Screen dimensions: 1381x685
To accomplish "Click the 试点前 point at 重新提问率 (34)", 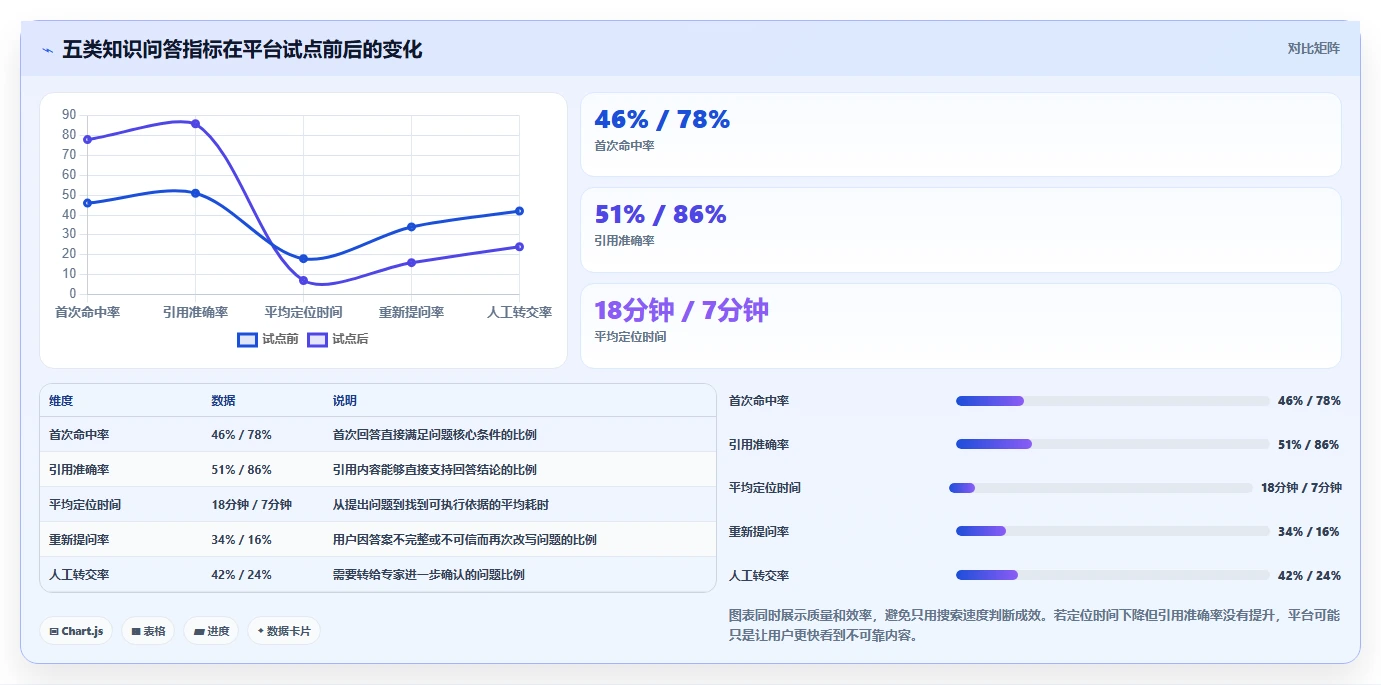I will 411,227.
